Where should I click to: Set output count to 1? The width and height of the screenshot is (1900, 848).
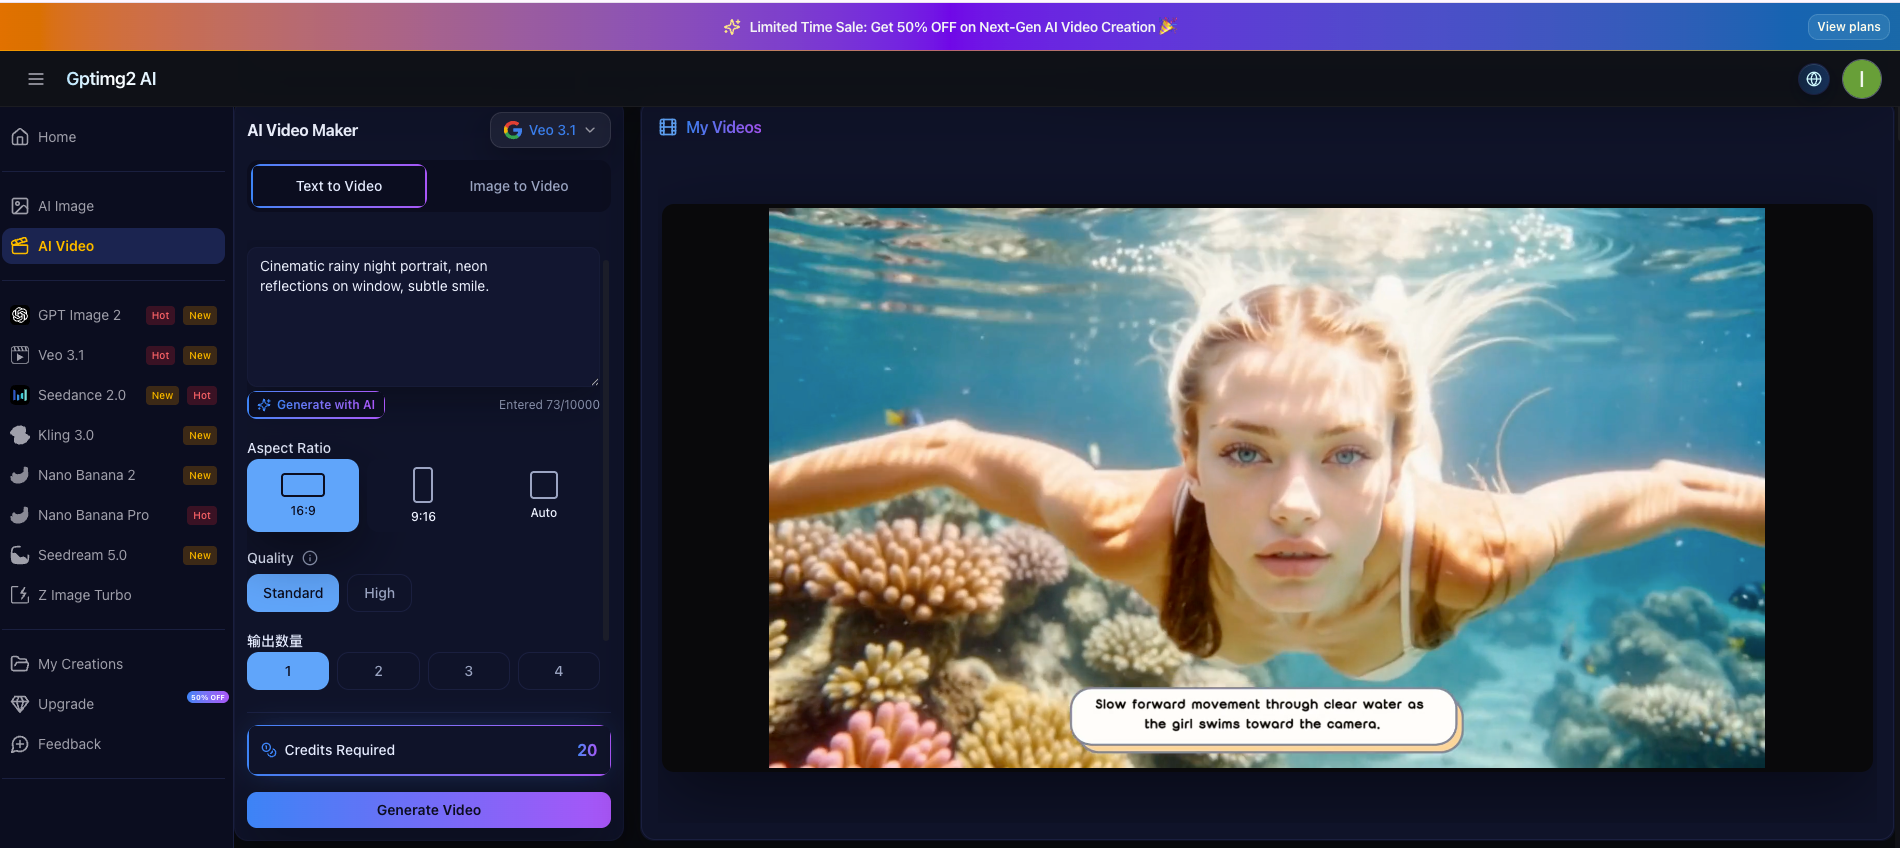coord(288,671)
